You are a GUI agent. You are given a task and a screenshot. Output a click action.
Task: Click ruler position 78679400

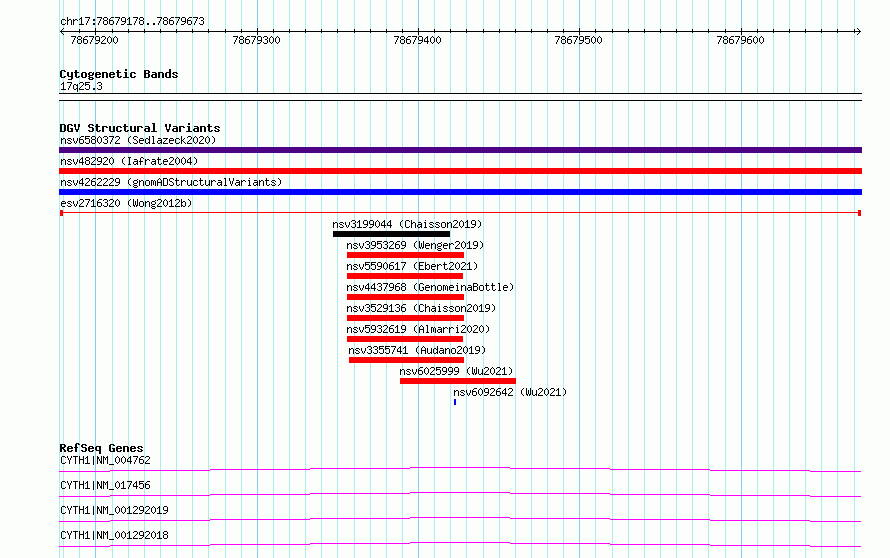coord(417,40)
